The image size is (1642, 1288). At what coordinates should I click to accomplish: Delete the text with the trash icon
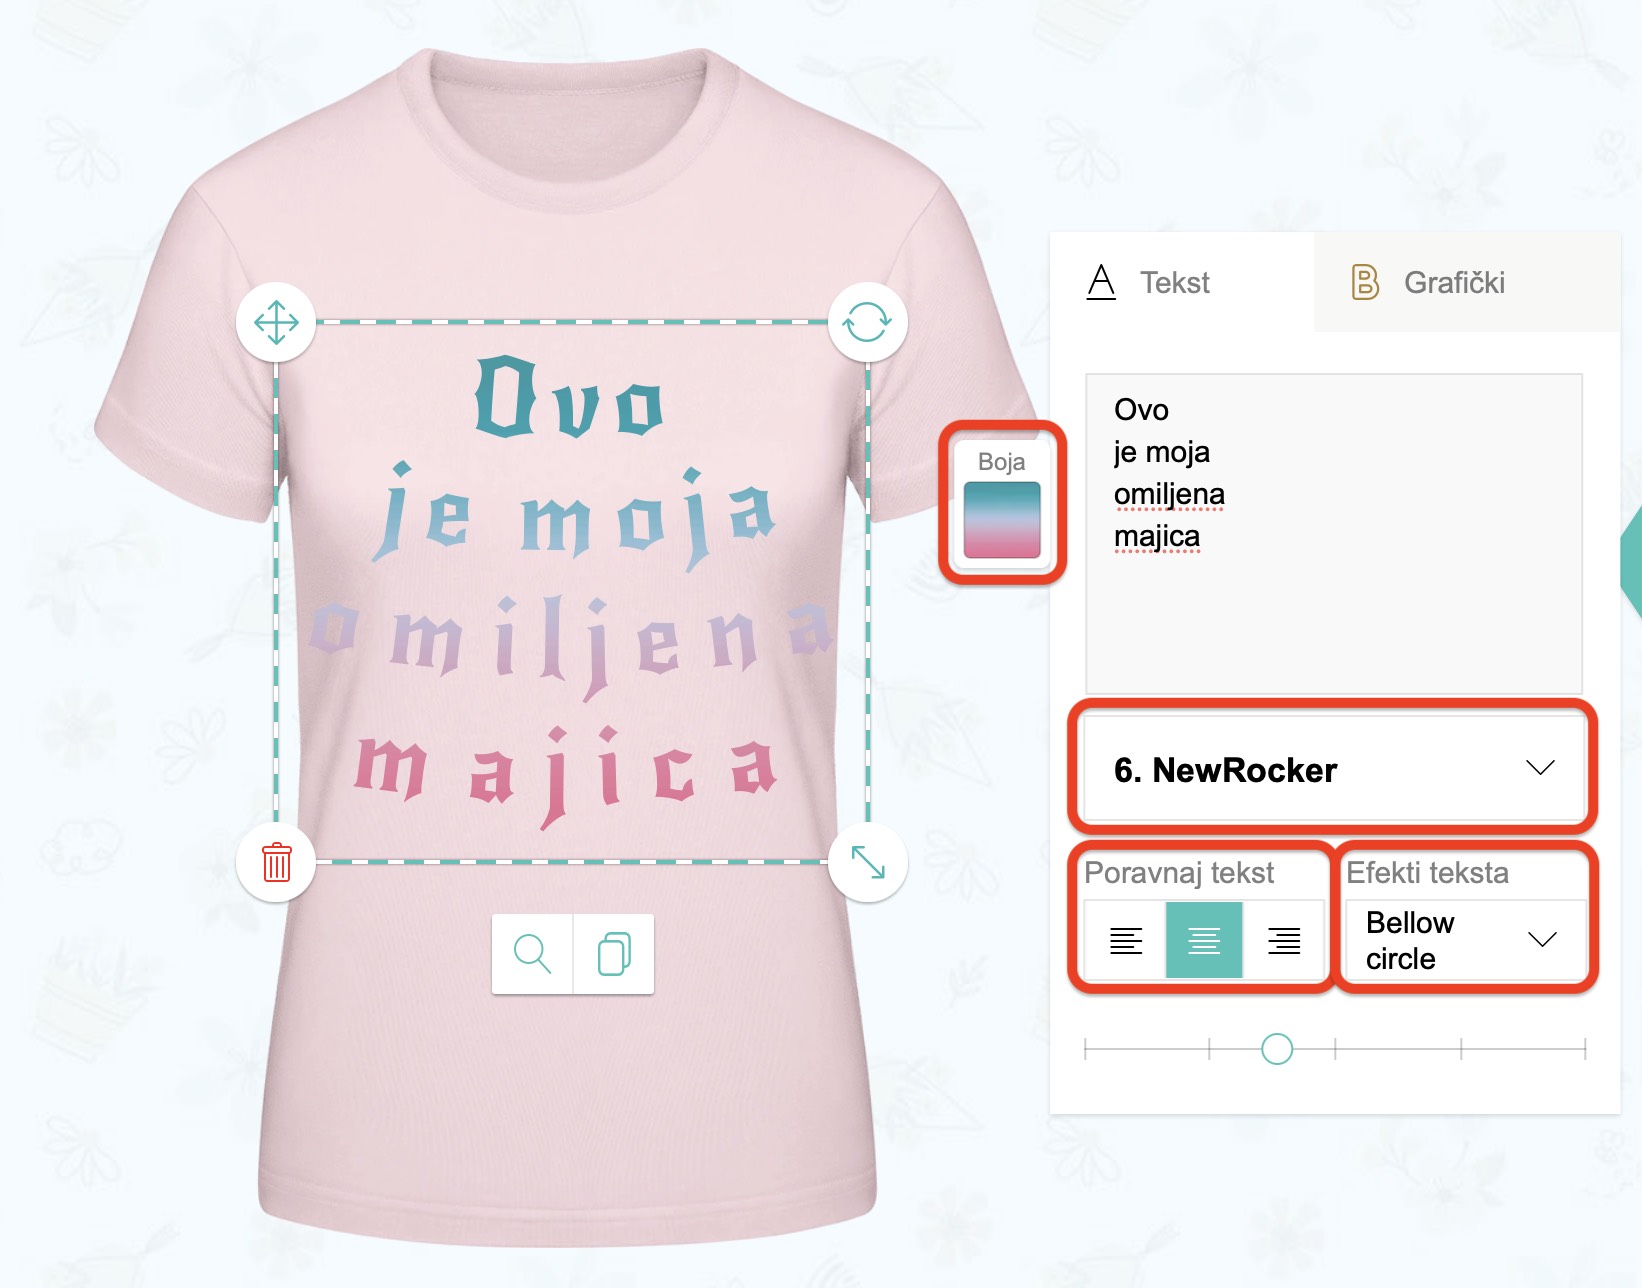click(276, 862)
